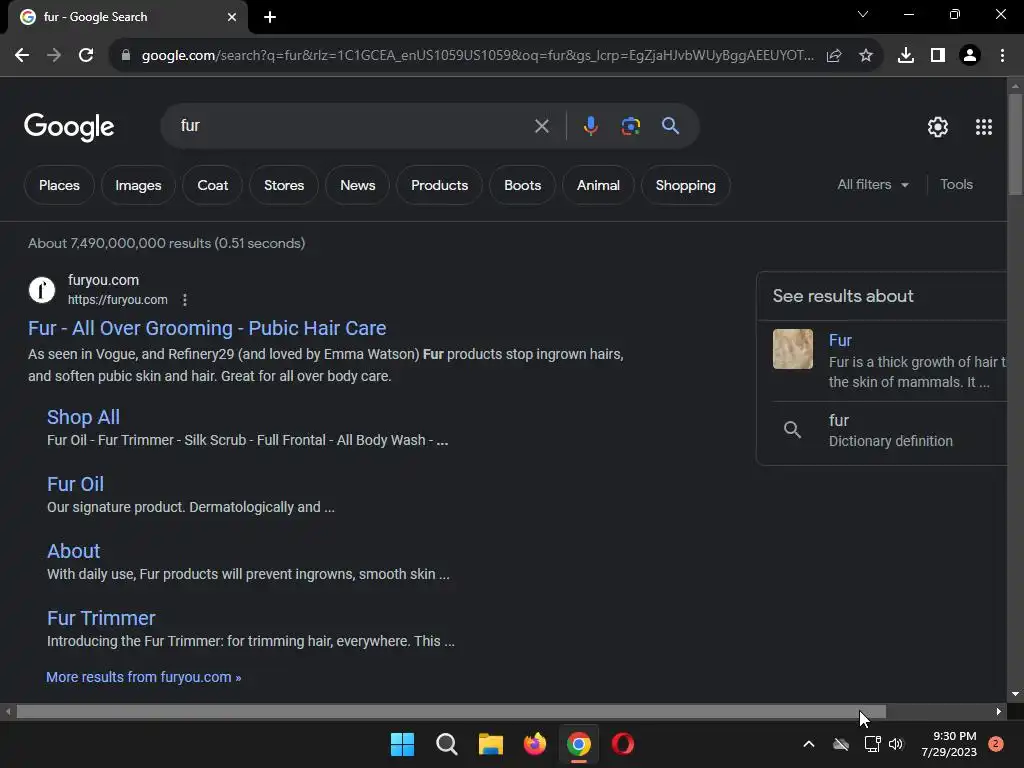
Task: View more results from furyou.com
Action: [144, 677]
